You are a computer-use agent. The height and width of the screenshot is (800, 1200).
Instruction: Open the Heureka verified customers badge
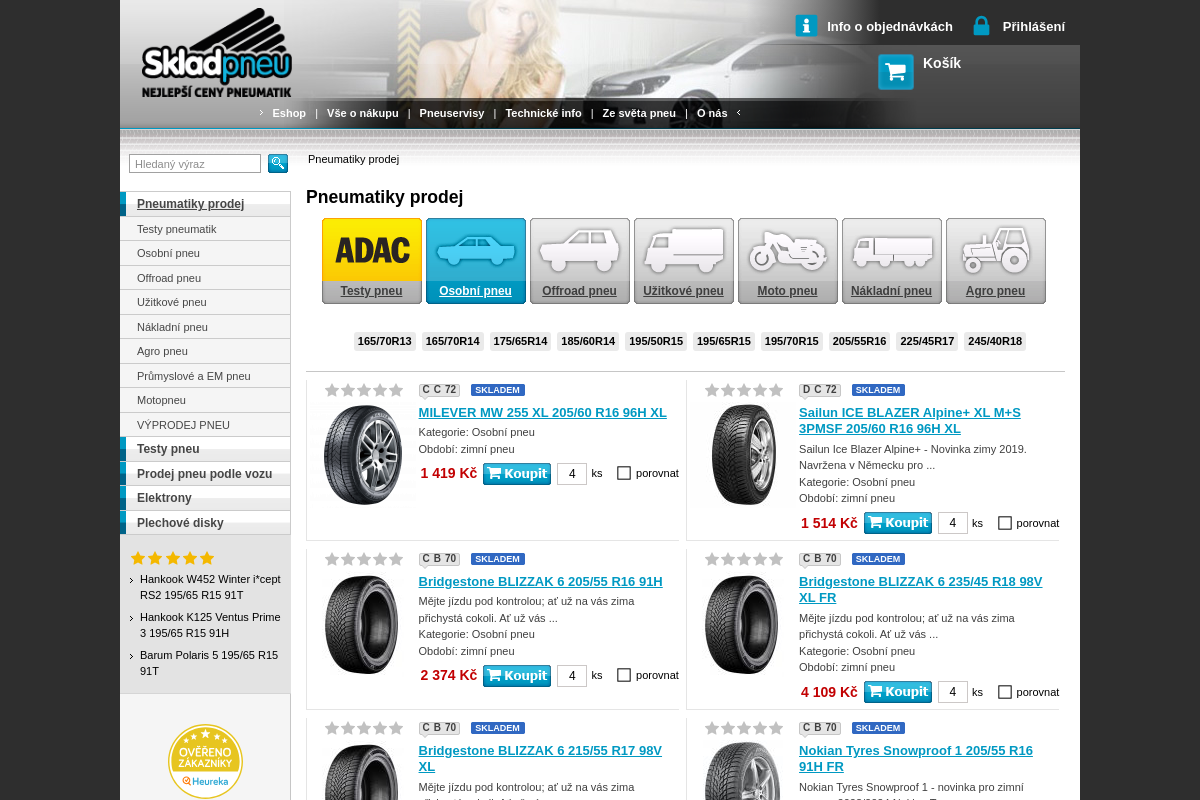coord(205,761)
